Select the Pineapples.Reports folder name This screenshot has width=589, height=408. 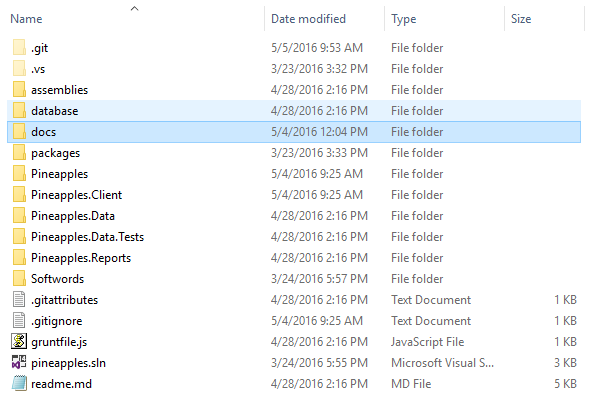pyautogui.click(x=81, y=258)
